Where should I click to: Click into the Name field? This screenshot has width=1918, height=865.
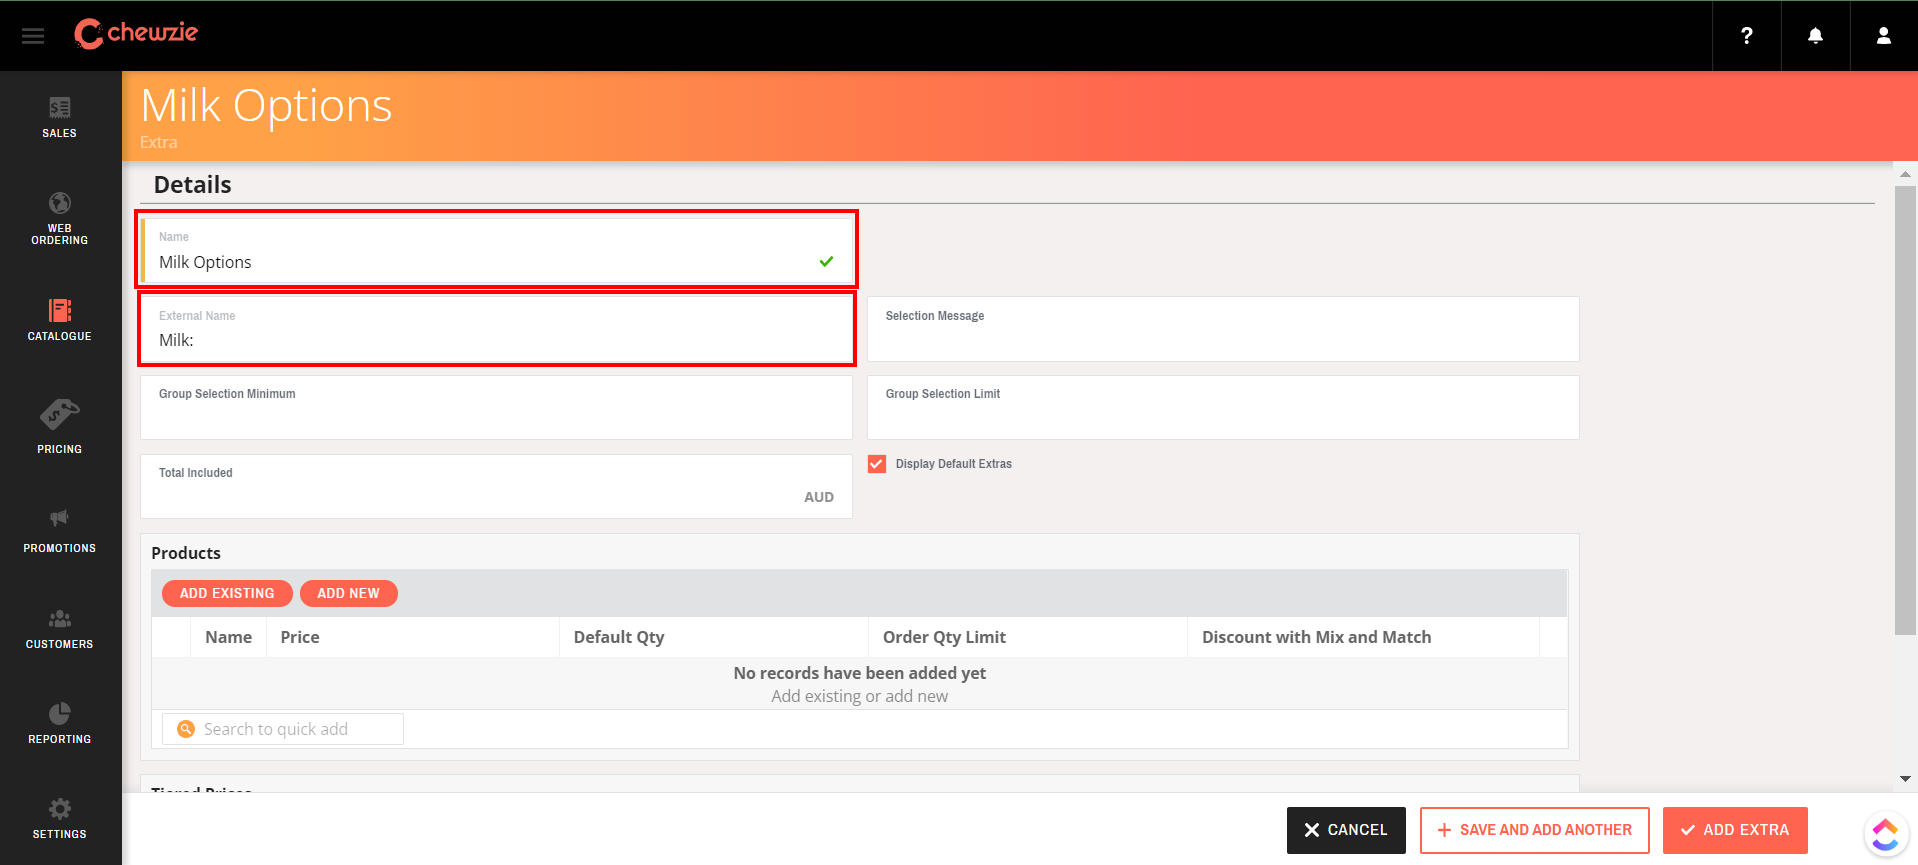click(496, 250)
